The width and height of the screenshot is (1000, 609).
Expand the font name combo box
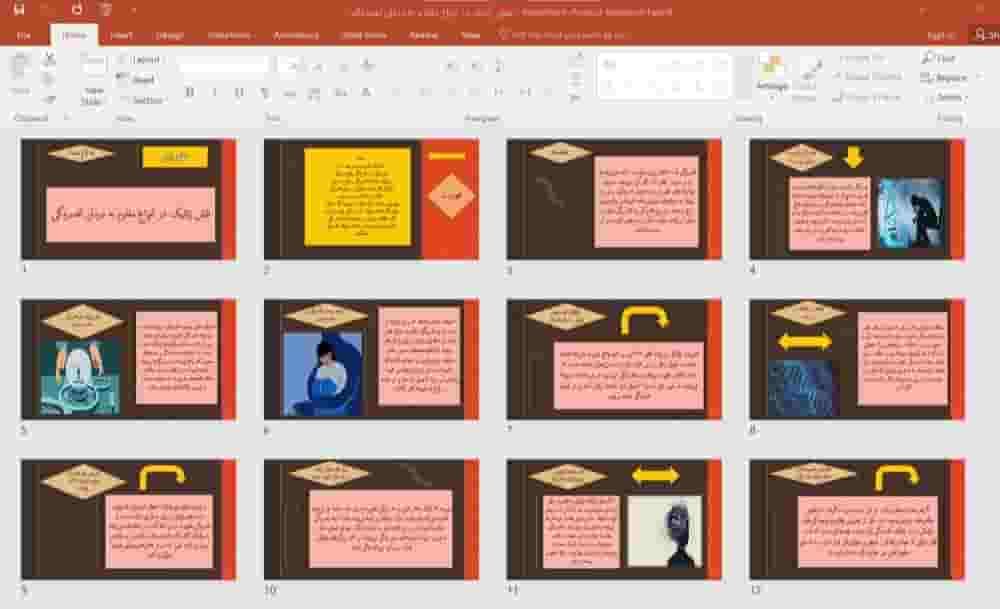point(223,65)
